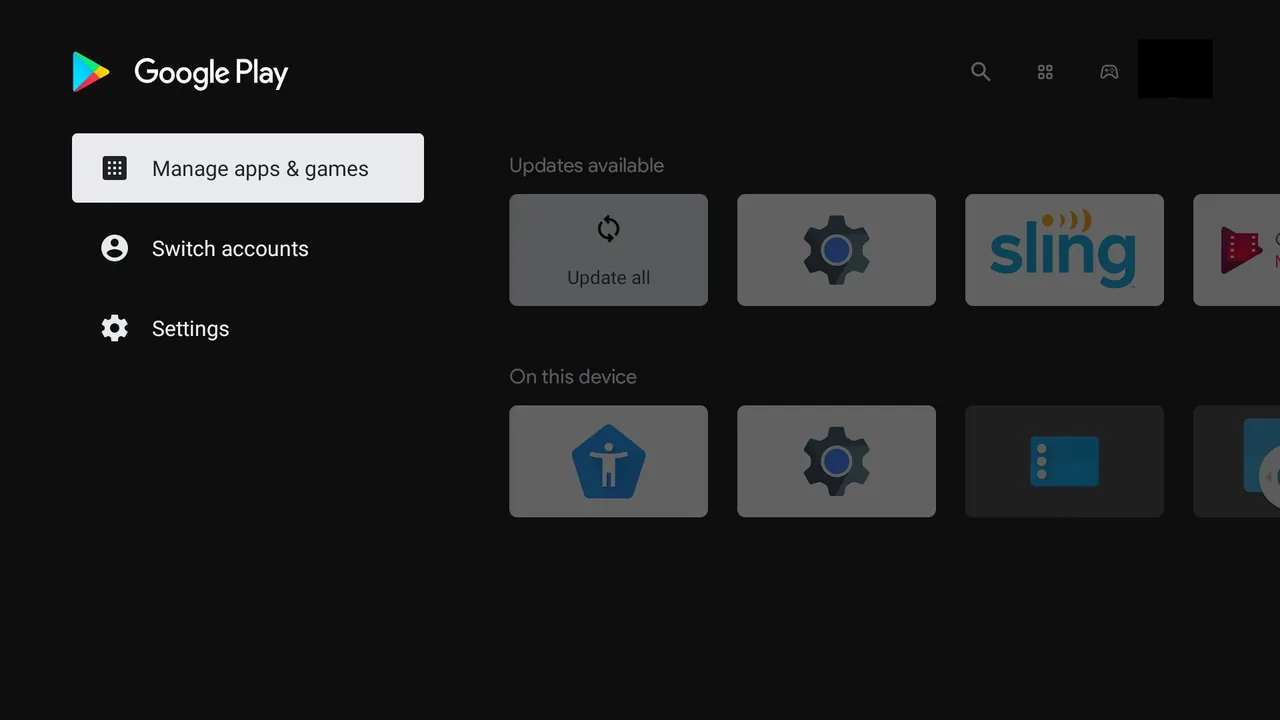
Task: Open Switch accounts menu item
Action: (248, 248)
